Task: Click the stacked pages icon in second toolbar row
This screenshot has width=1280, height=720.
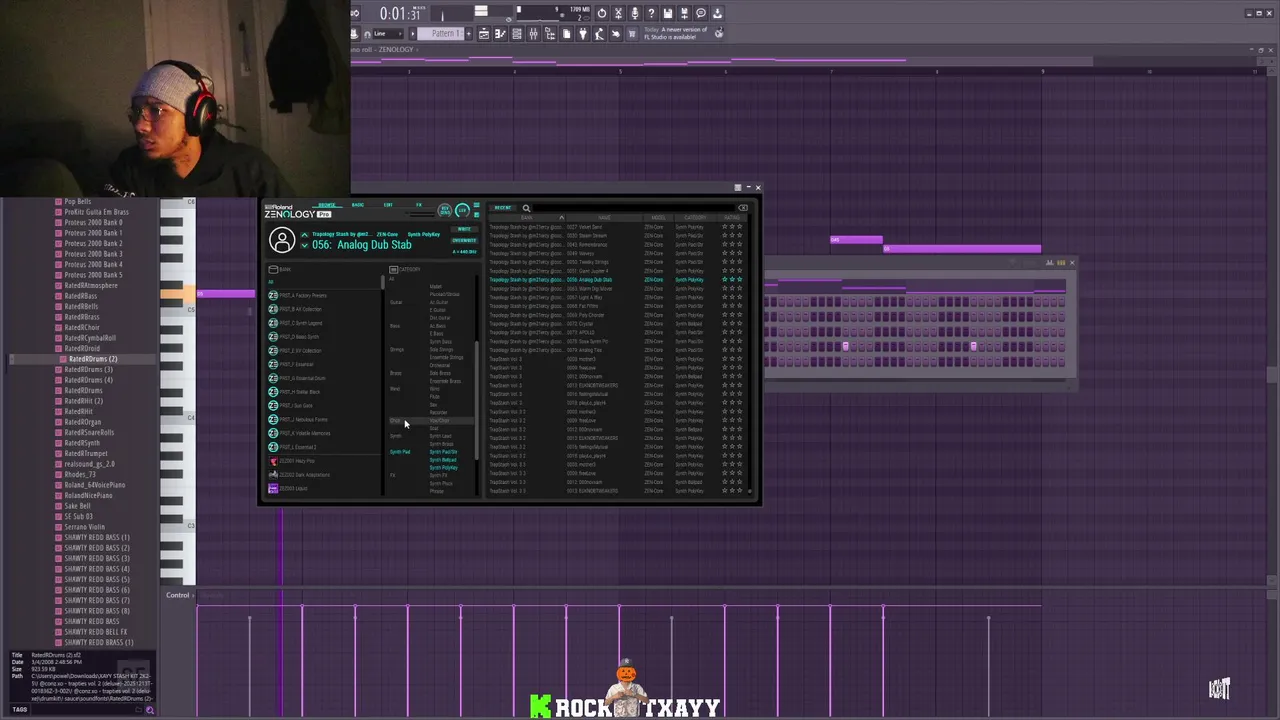Action: pyautogui.click(x=567, y=34)
